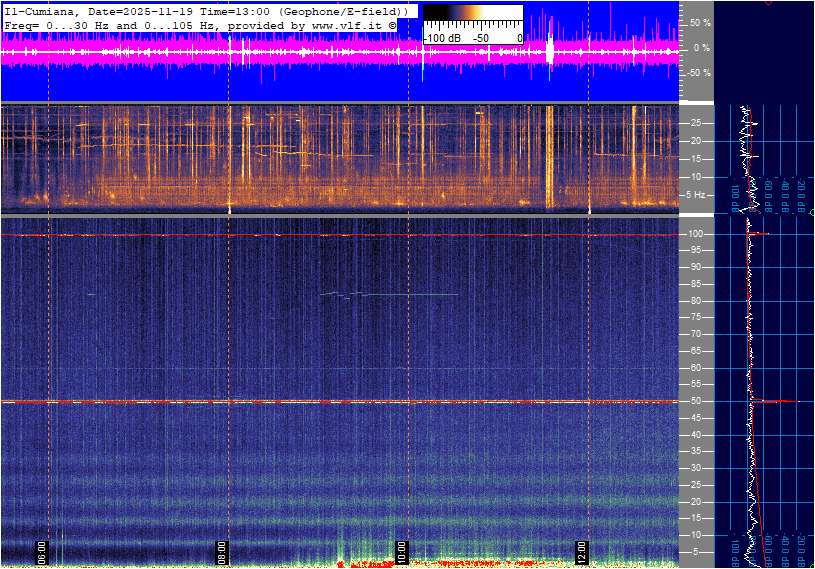Select the 10:00 time marker label
This screenshot has height=569, width=815.
(402, 552)
